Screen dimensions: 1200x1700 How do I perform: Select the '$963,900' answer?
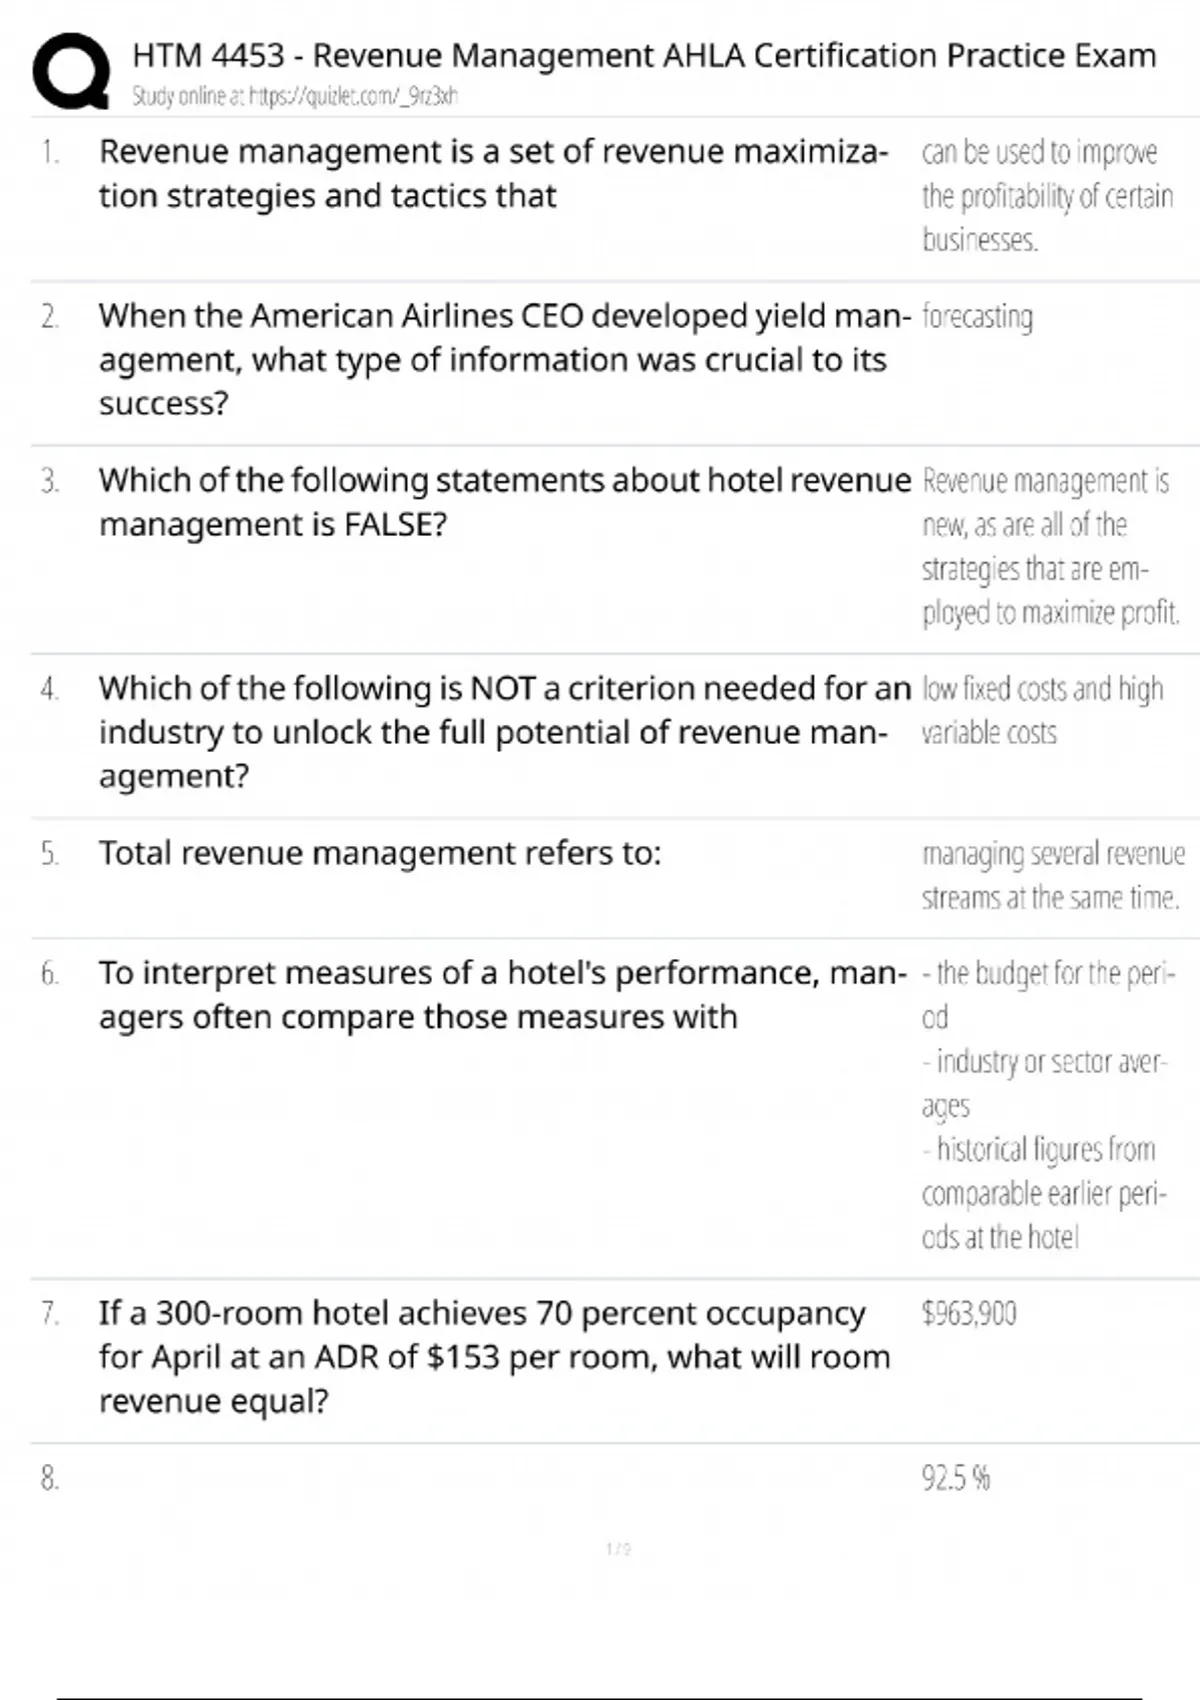pos(968,1313)
